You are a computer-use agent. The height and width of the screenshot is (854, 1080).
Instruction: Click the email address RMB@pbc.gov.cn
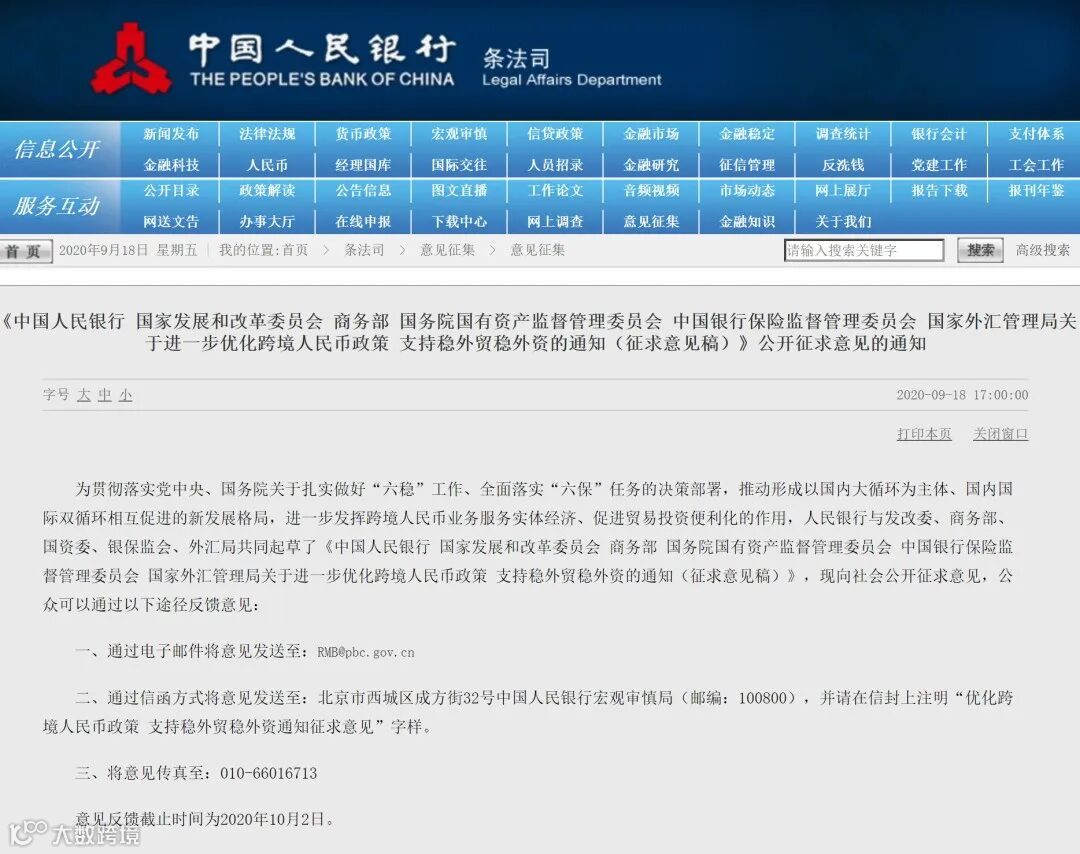366,652
